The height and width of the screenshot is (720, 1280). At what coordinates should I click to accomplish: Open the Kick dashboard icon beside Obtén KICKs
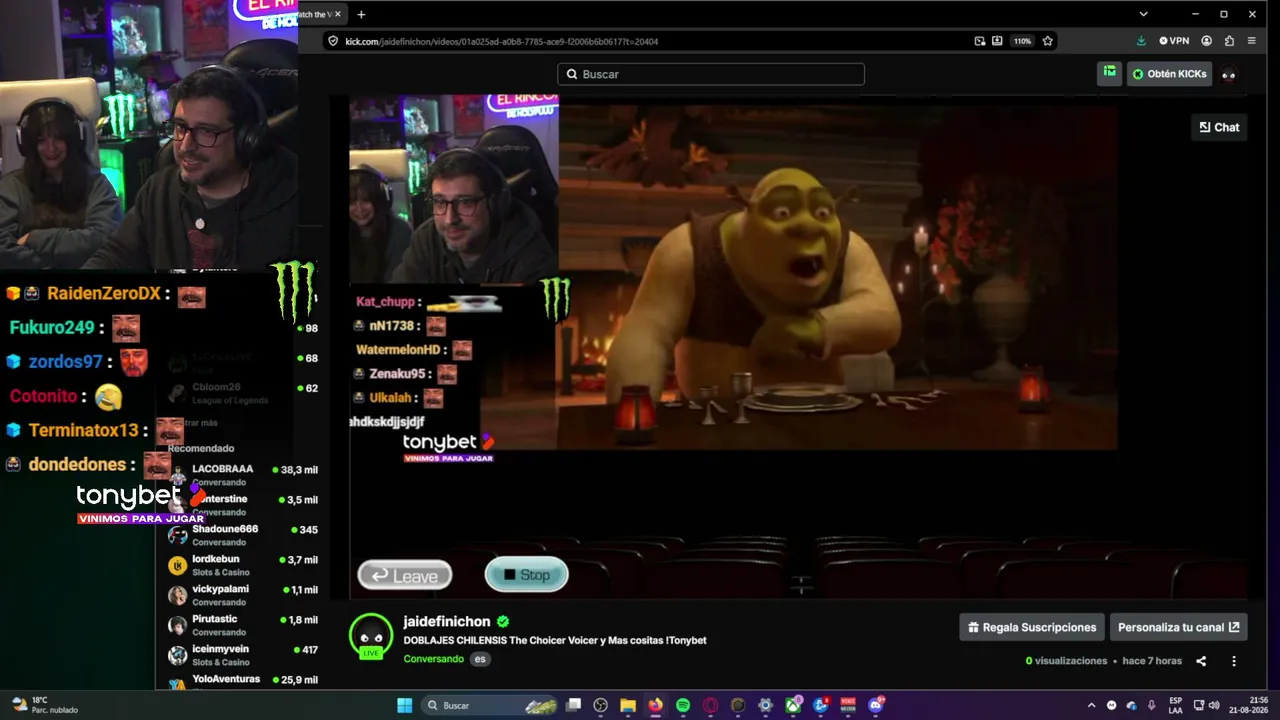coord(1109,73)
